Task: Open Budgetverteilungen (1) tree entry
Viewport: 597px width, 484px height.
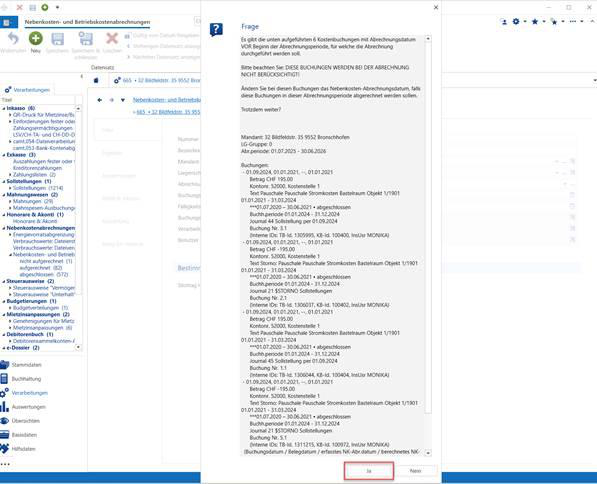Action: [x=41, y=308]
